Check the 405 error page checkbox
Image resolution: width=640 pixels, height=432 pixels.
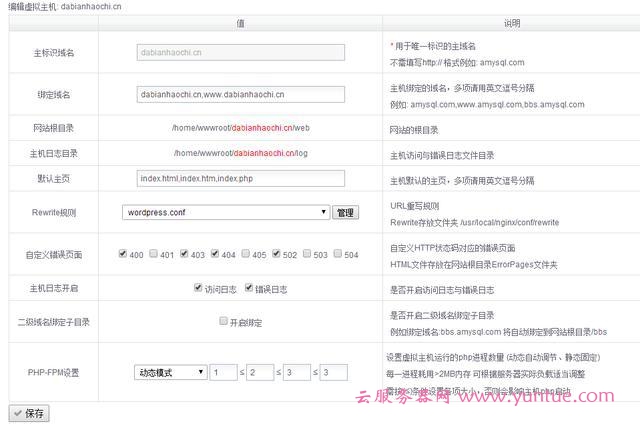click(x=246, y=254)
